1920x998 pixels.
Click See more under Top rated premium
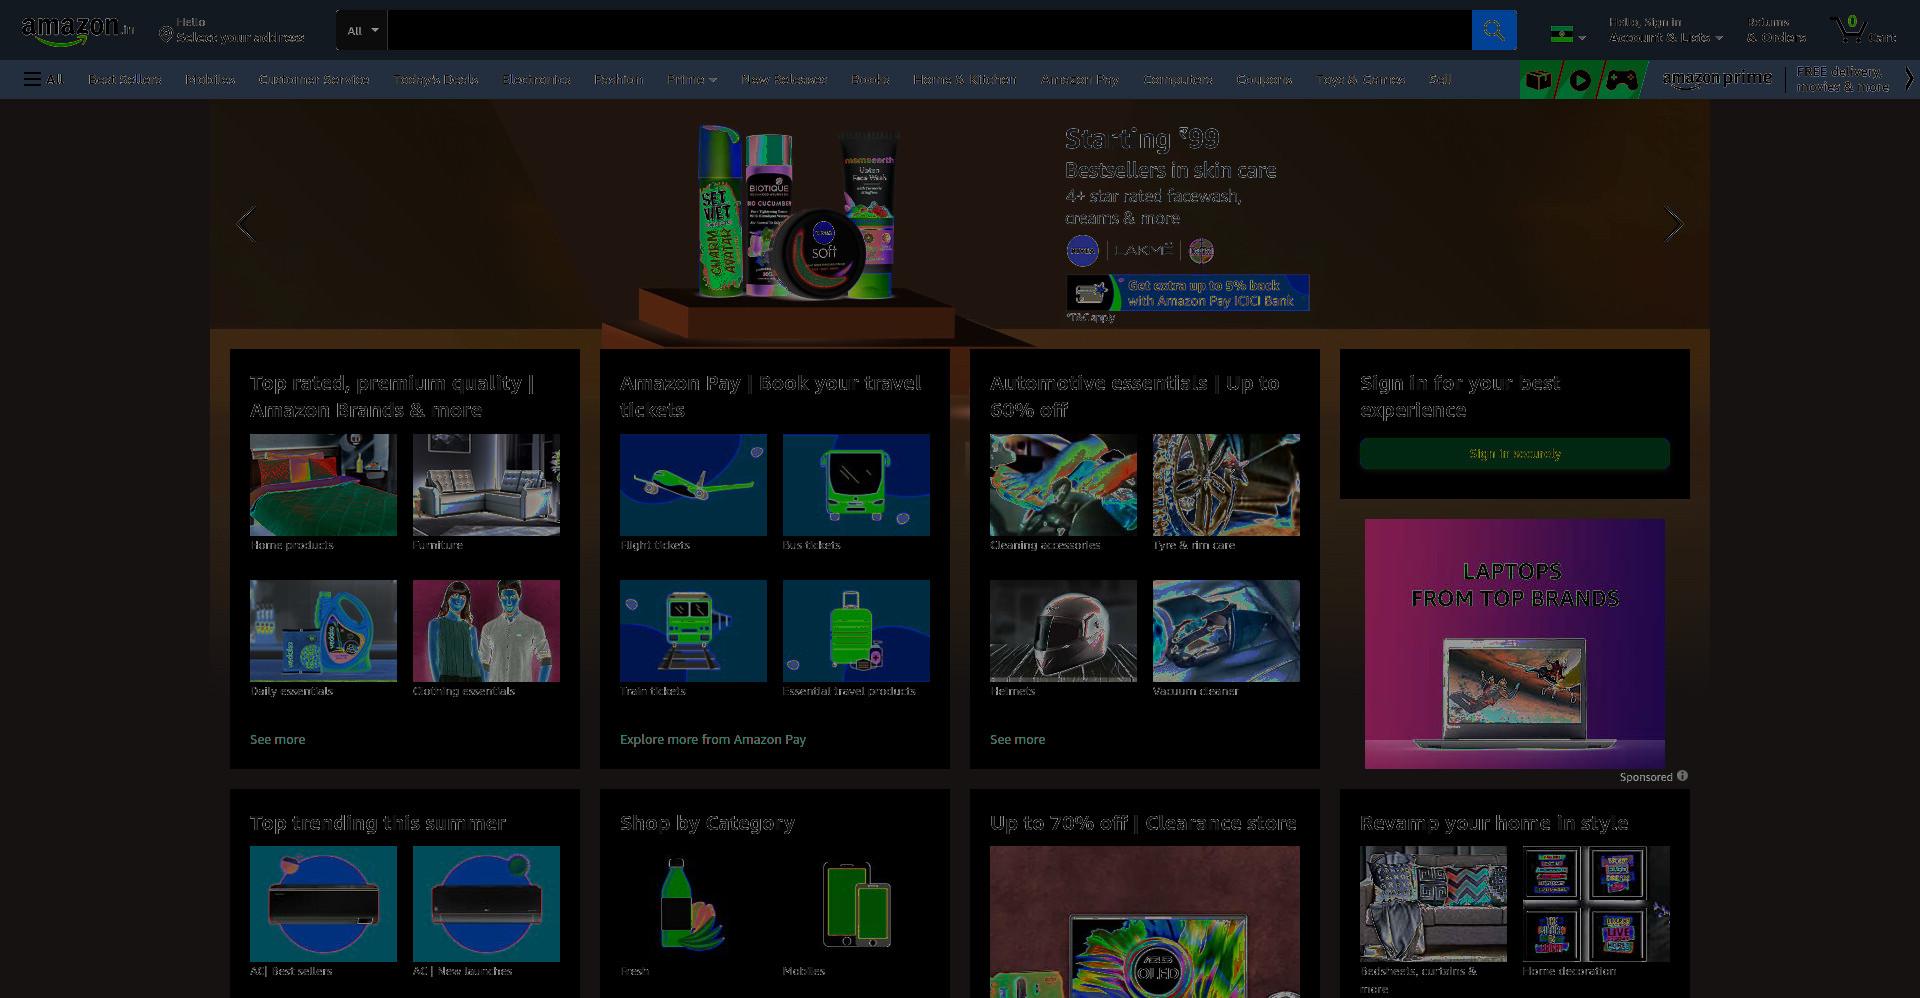tap(278, 739)
